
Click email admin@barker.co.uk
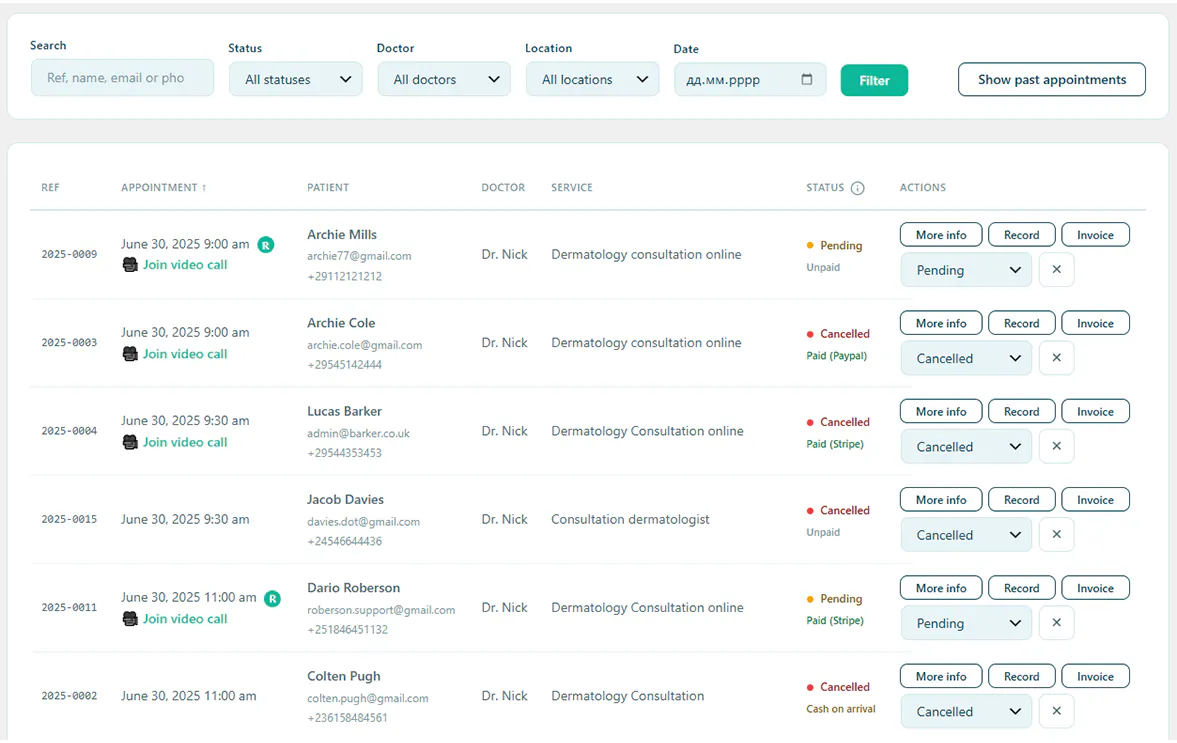[358, 433]
